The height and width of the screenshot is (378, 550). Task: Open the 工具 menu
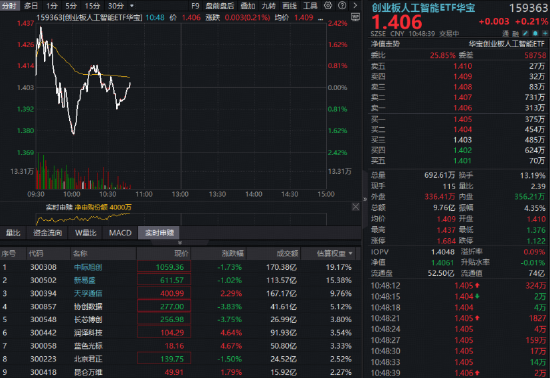tap(310, 6)
